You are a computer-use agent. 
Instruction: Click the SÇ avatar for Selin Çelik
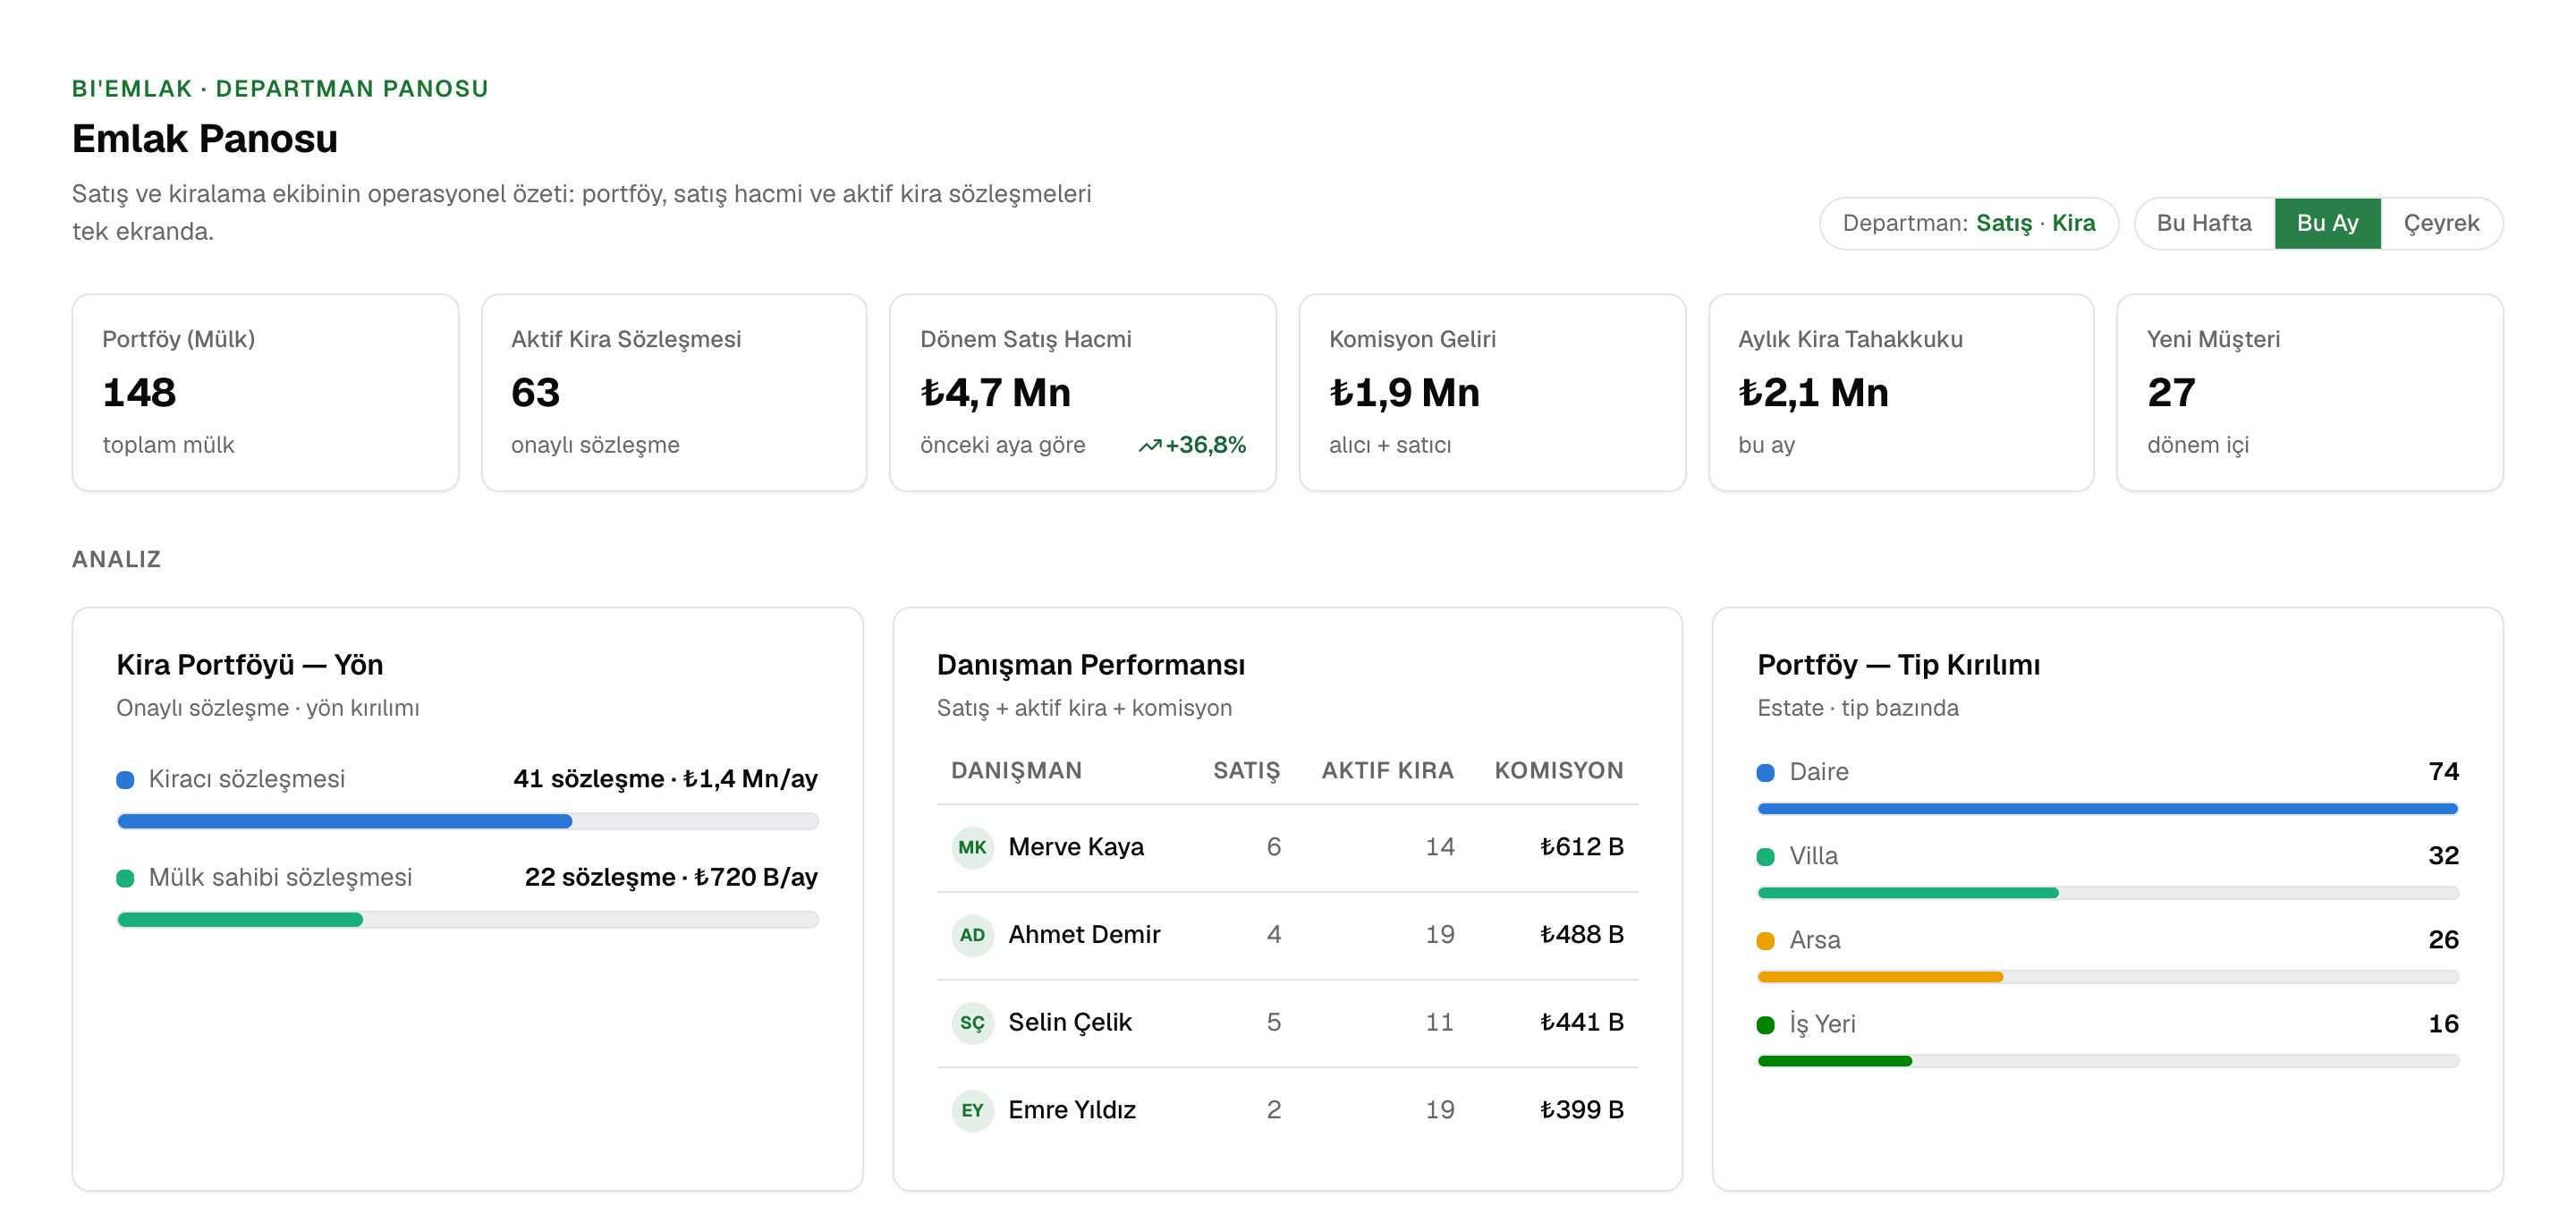coord(971,1022)
